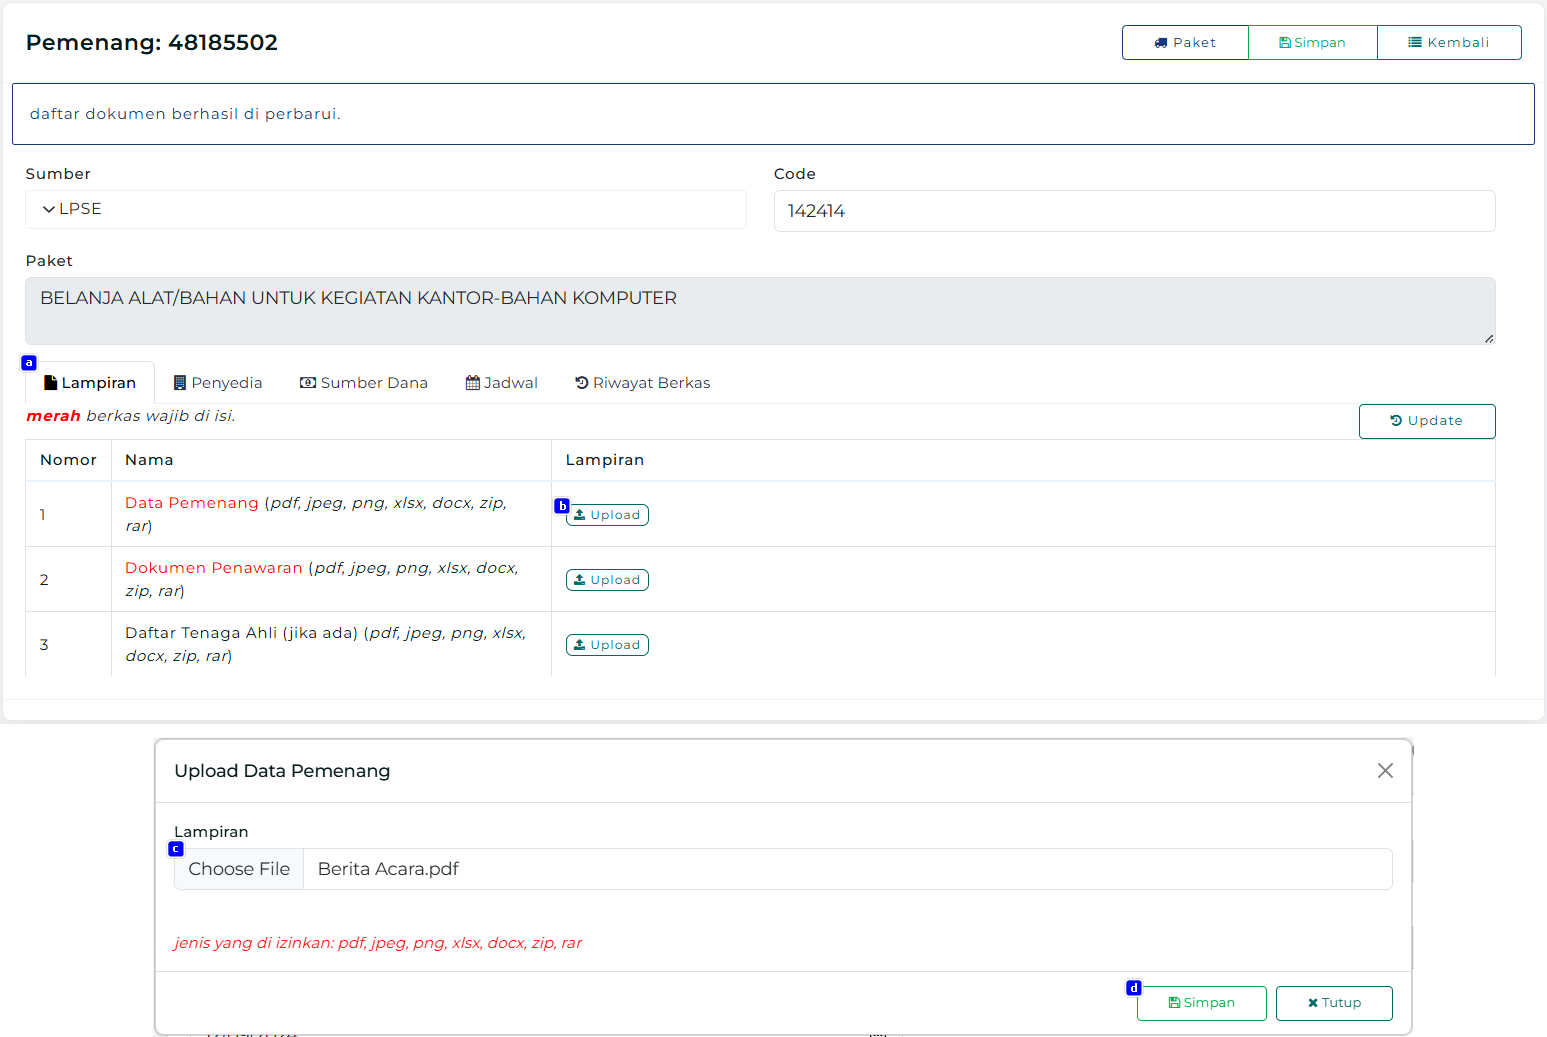Select the Lampiran tab
This screenshot has width=1547, height=1037.
coord(90,383)
